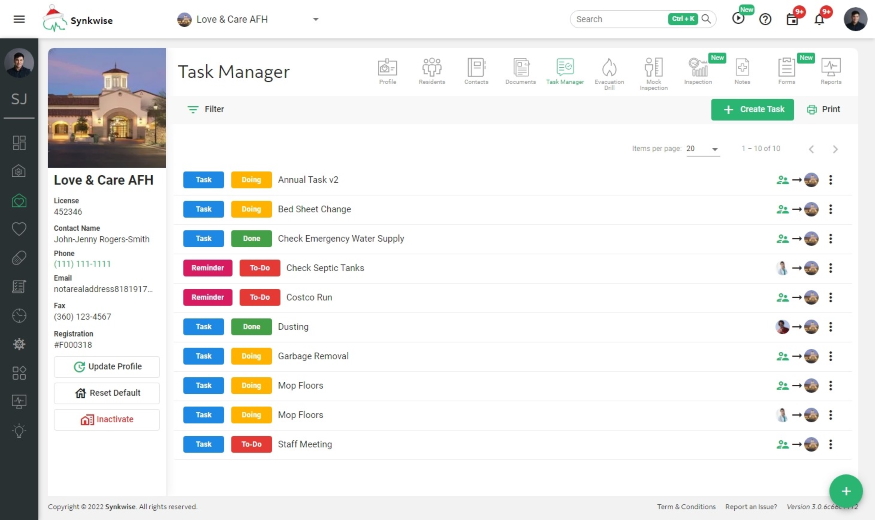Switch to the Contacts tab
This screenshot has width=875, height=520.
tap(476, 71)
